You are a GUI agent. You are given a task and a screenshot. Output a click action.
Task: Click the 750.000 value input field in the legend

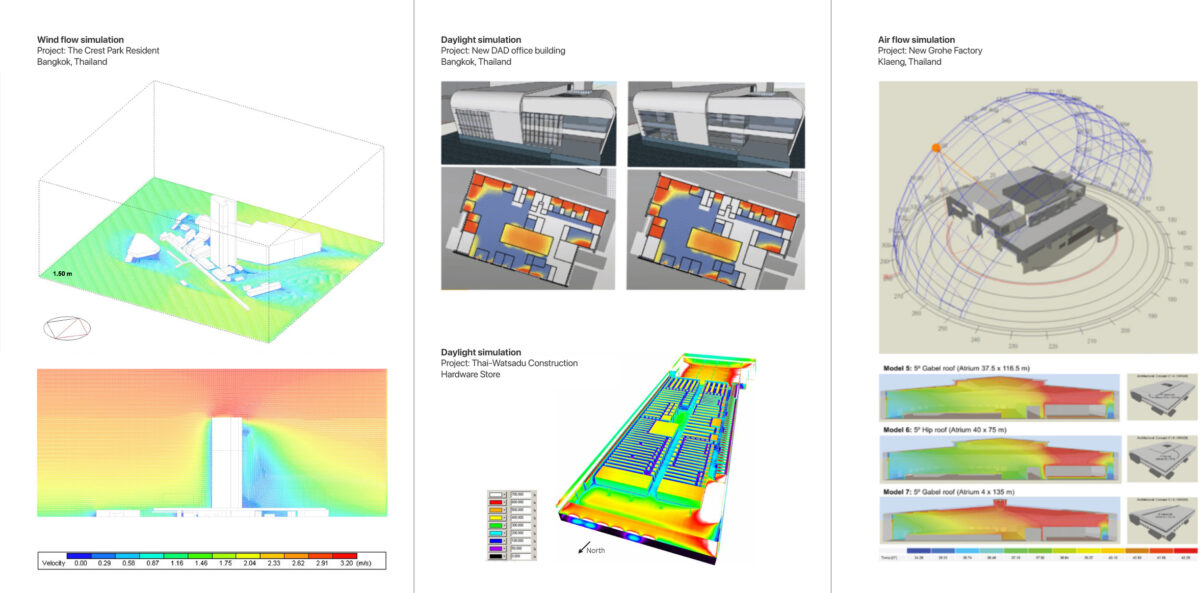pyautogui.click(x=520, y=495)
